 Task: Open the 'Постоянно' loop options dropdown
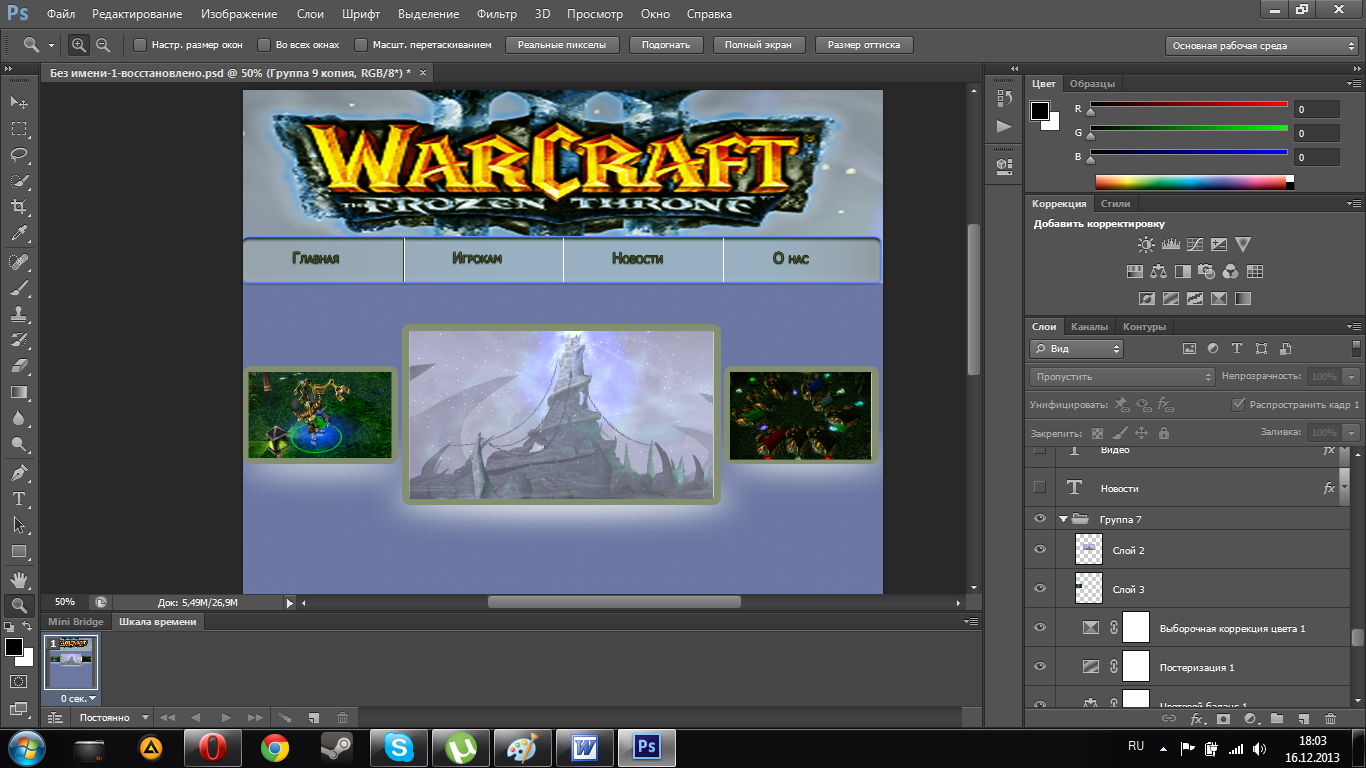click(x=113, y=717)
